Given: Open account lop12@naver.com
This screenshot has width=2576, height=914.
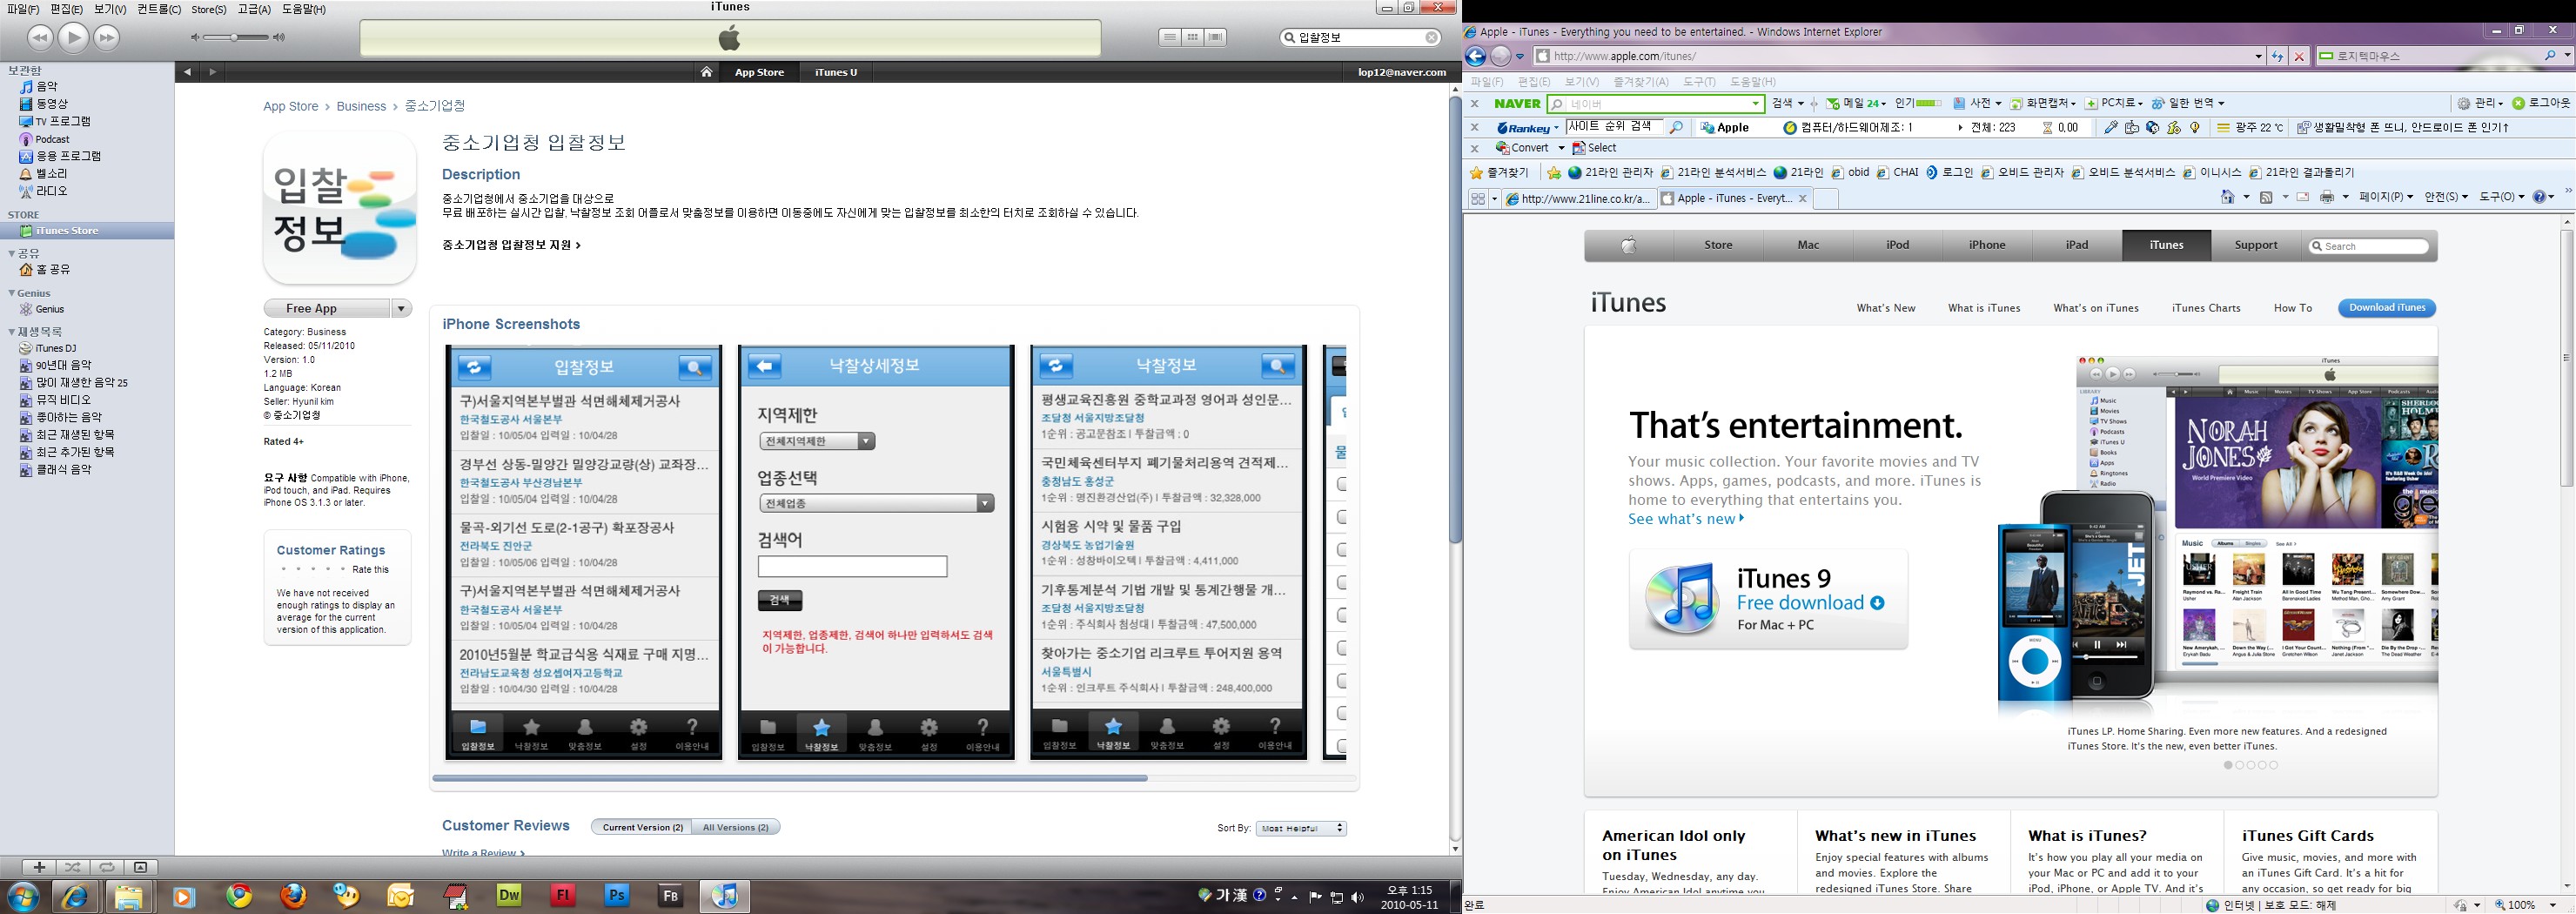Looking at the screenshot, I should pyautogui.click(x=1401, y=72).
